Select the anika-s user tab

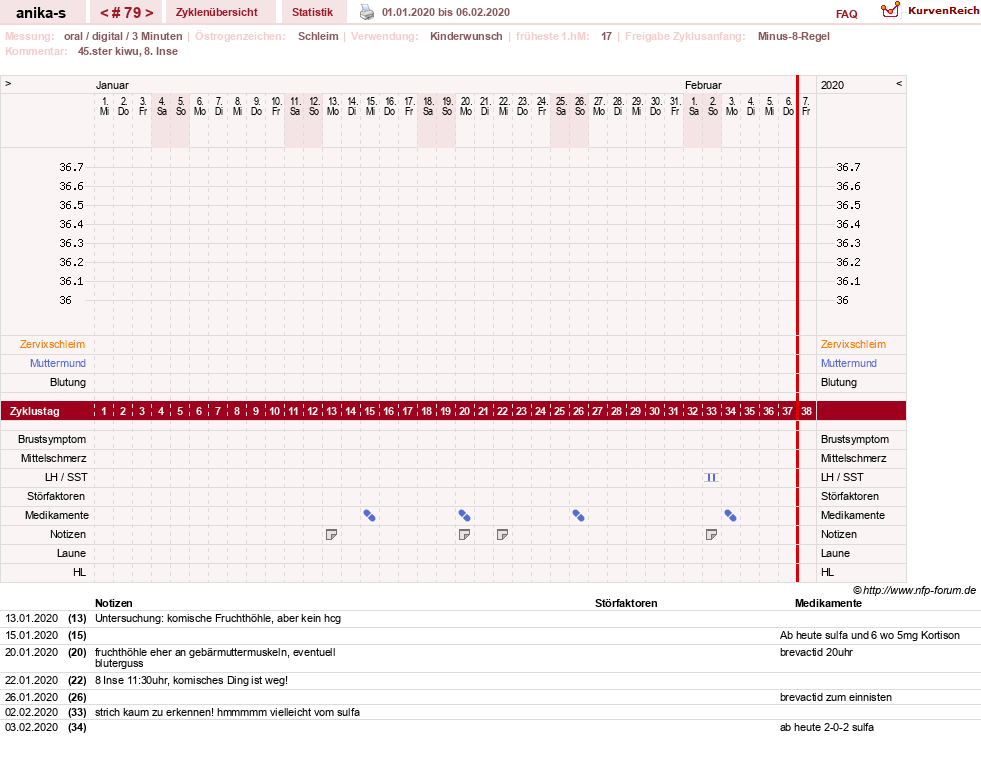(41, 13)
